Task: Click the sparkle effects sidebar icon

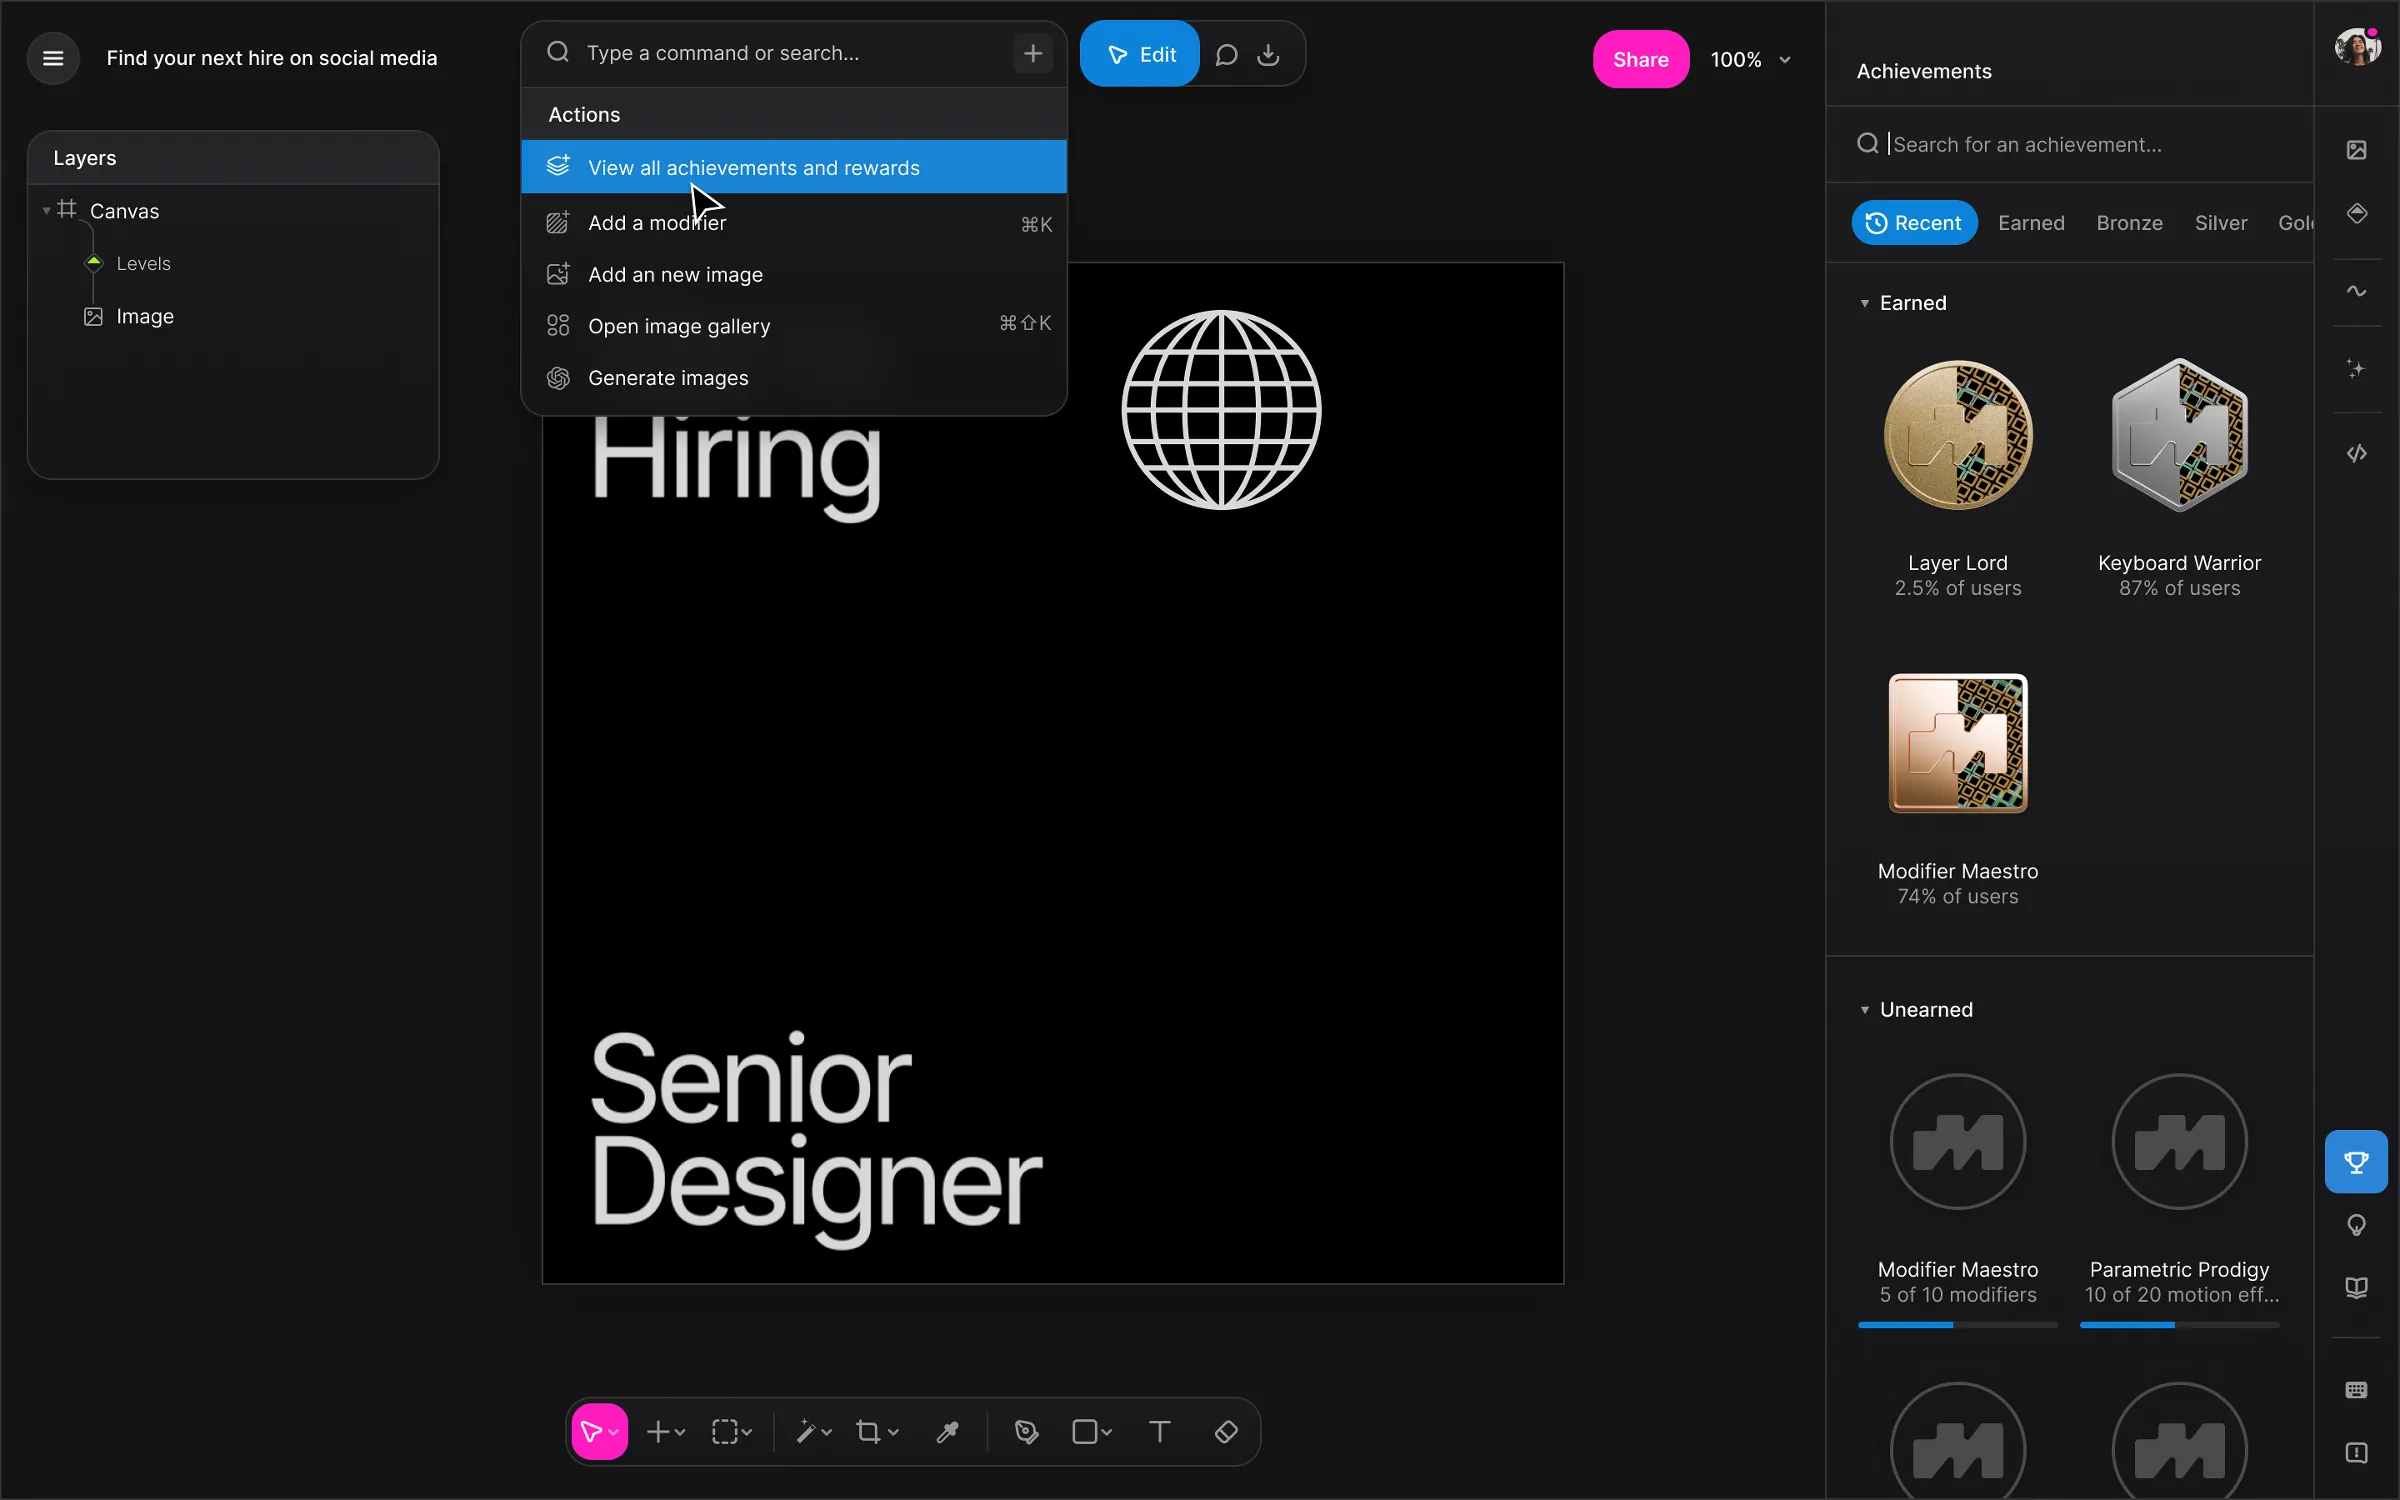Action: 2357,369
